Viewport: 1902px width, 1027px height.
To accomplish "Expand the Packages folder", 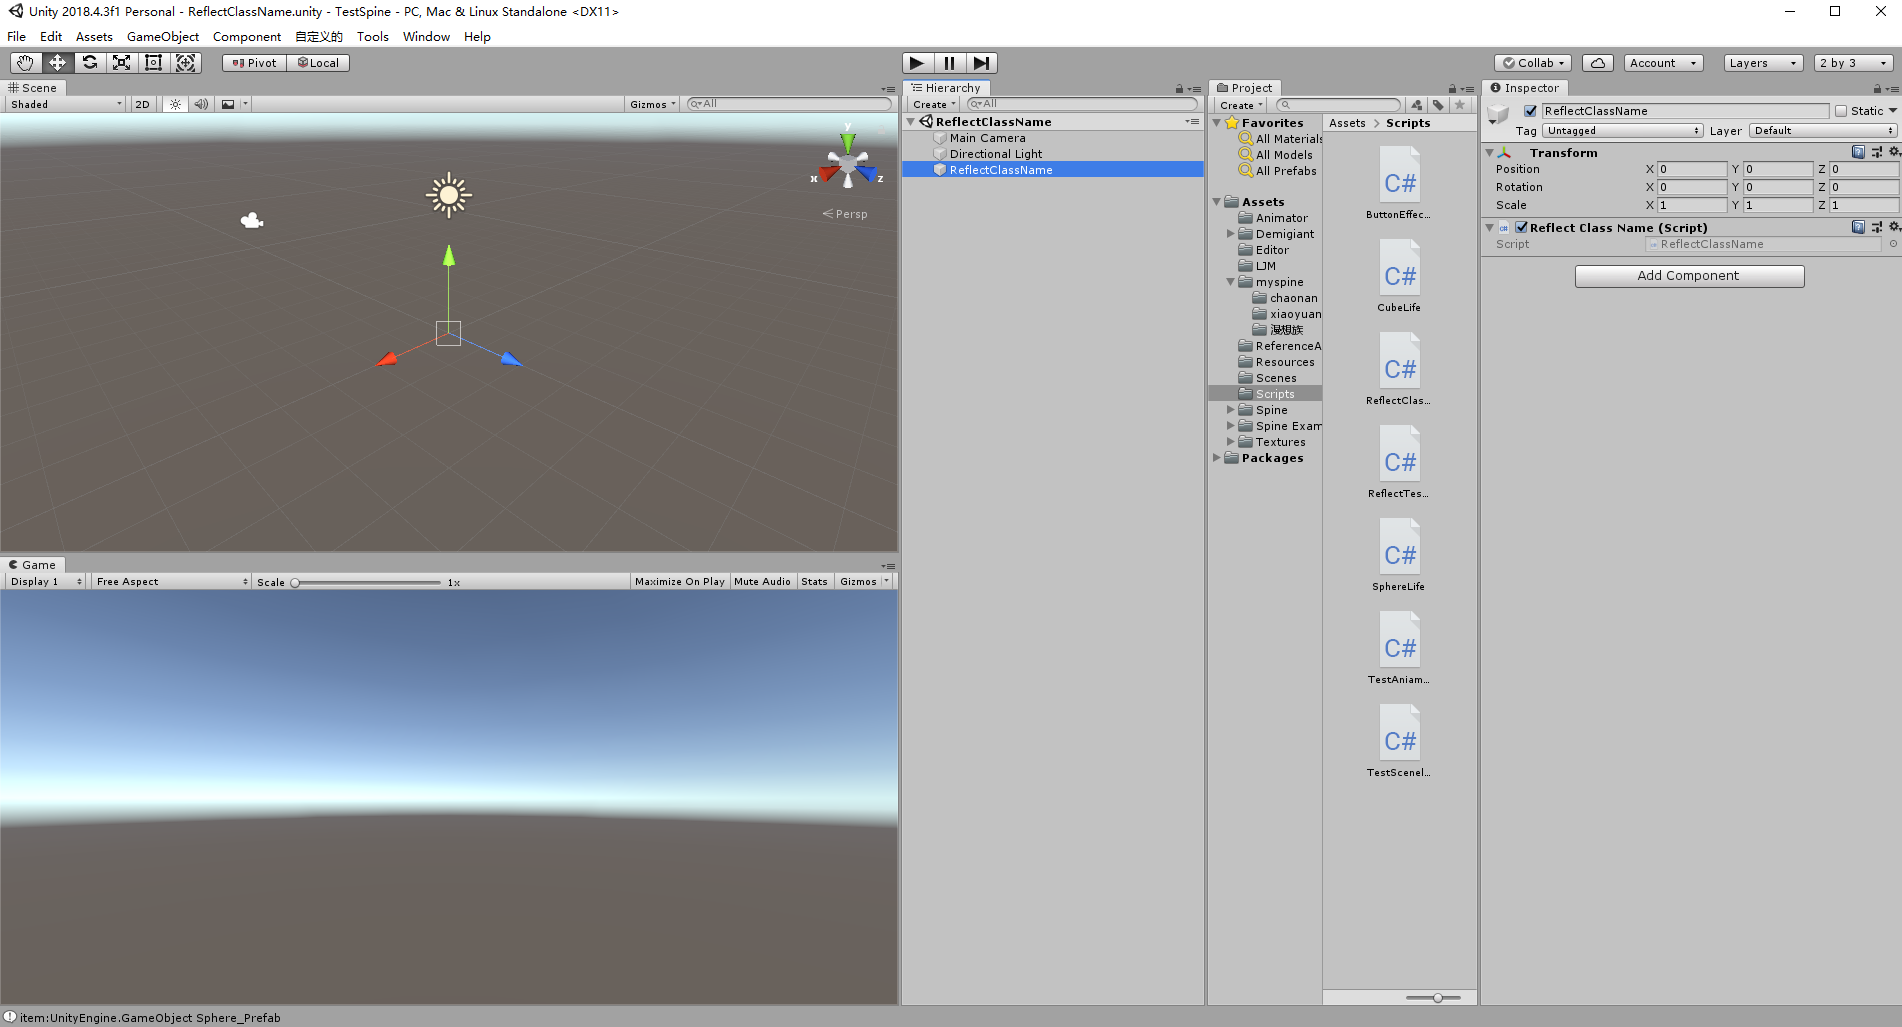I will coord(1217,458).
